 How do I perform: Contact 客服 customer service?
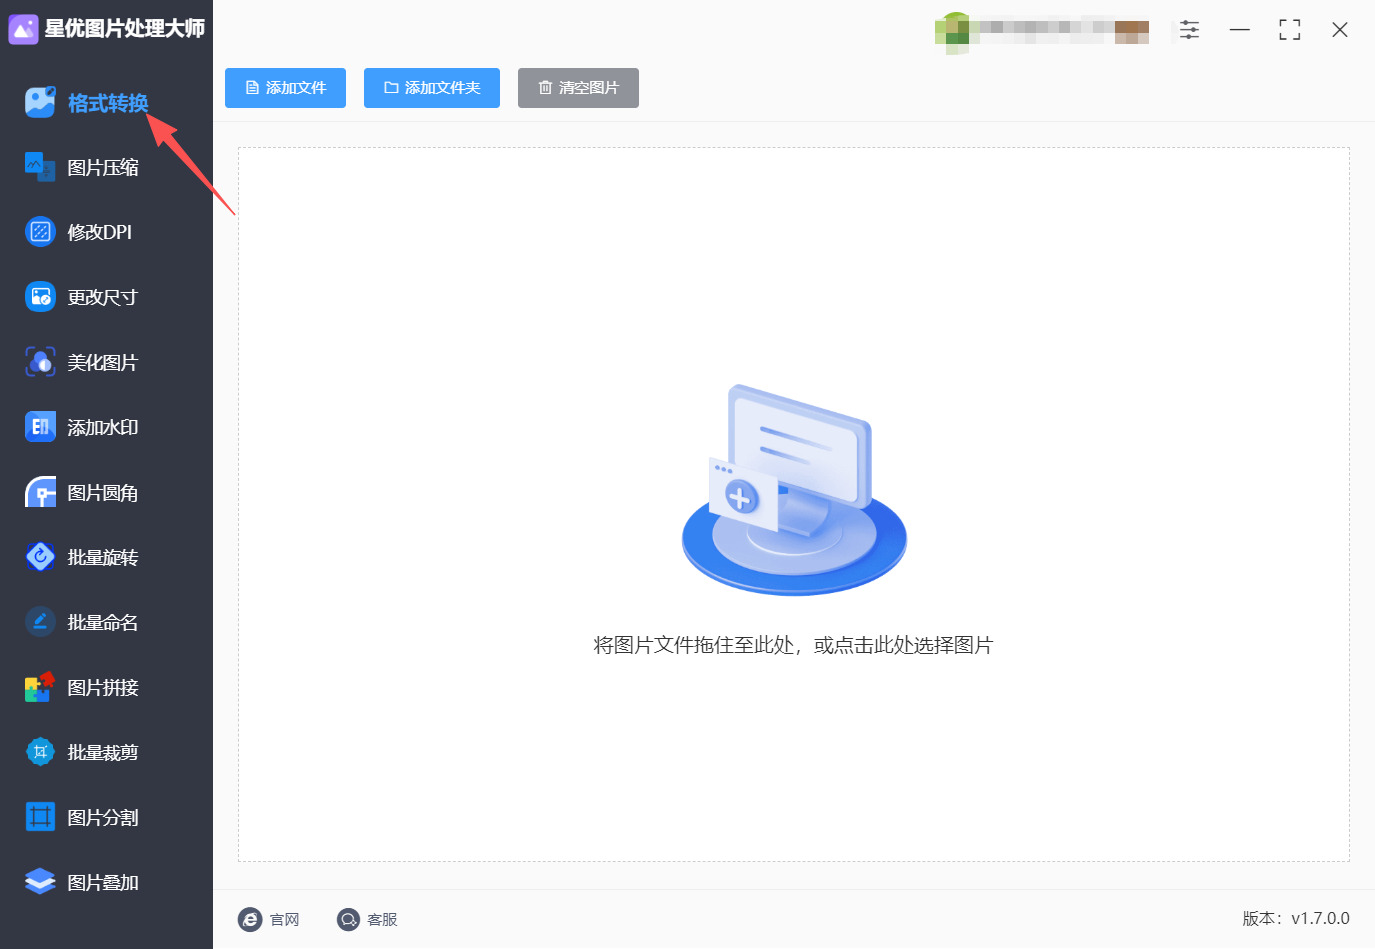coord(367,919)
